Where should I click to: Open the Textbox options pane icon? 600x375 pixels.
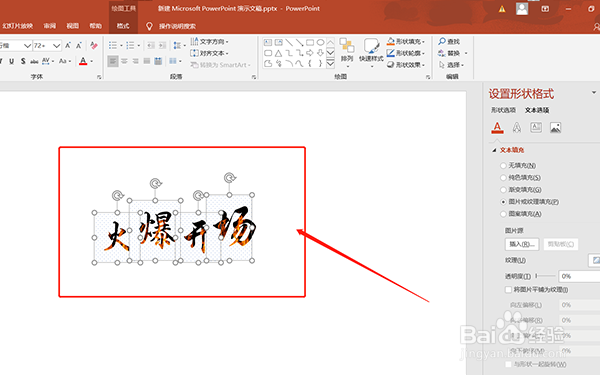[x=536, y=127]
